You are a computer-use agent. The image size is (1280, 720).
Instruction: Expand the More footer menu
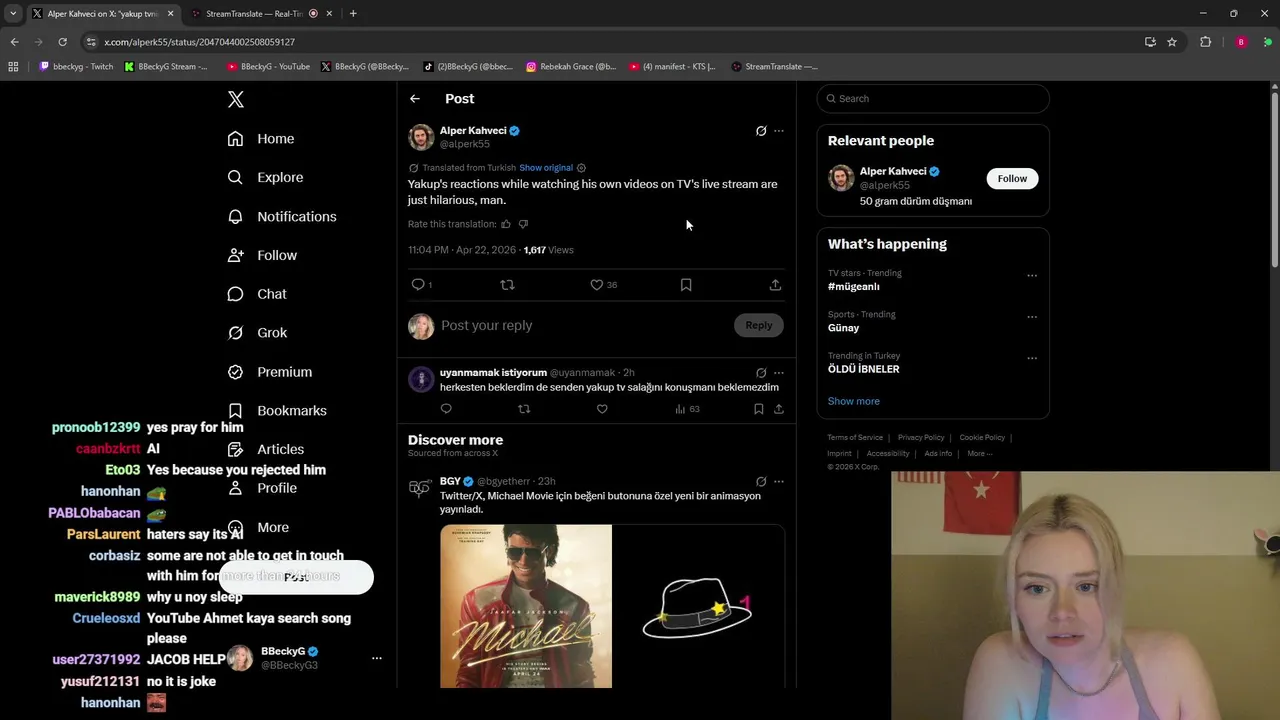tap(980, 453)
